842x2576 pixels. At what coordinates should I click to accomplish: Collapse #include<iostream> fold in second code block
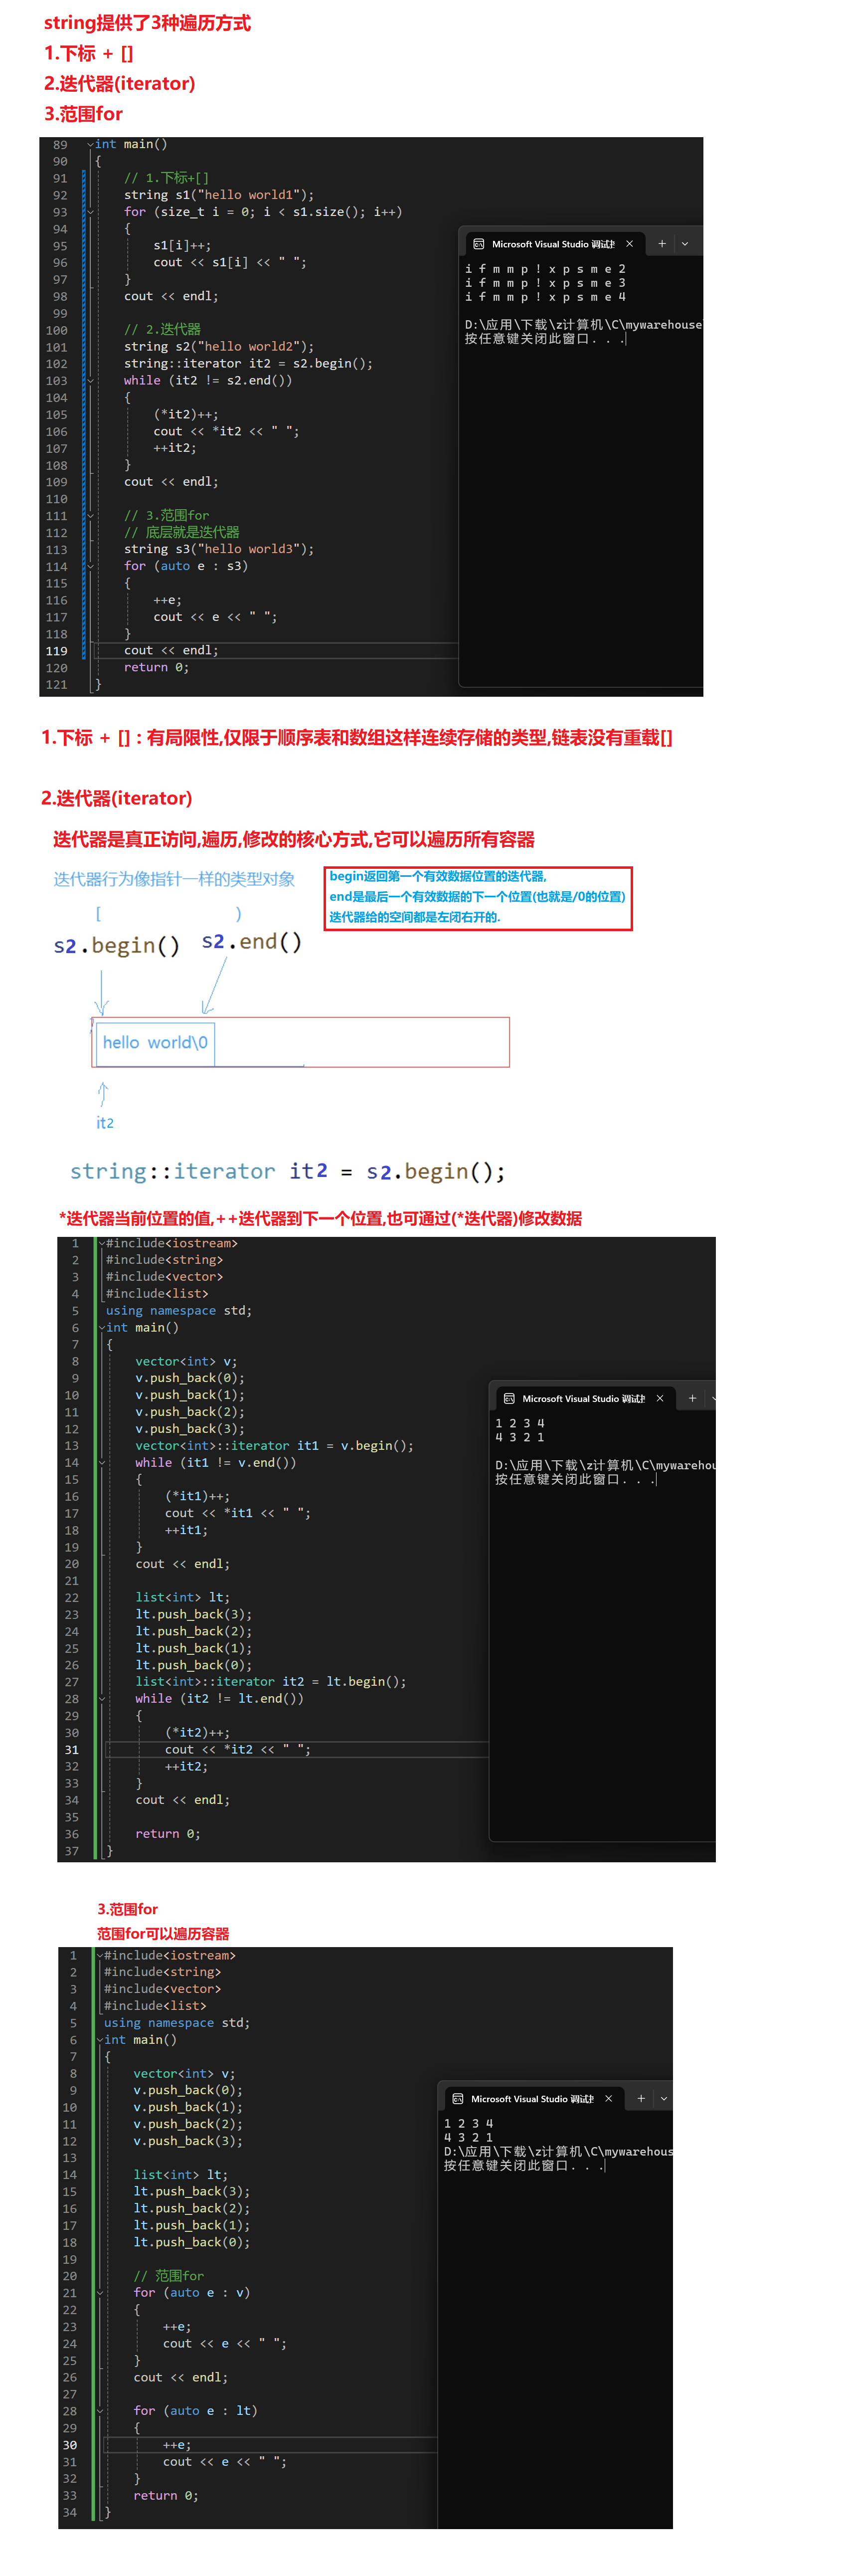point(102,1243)
